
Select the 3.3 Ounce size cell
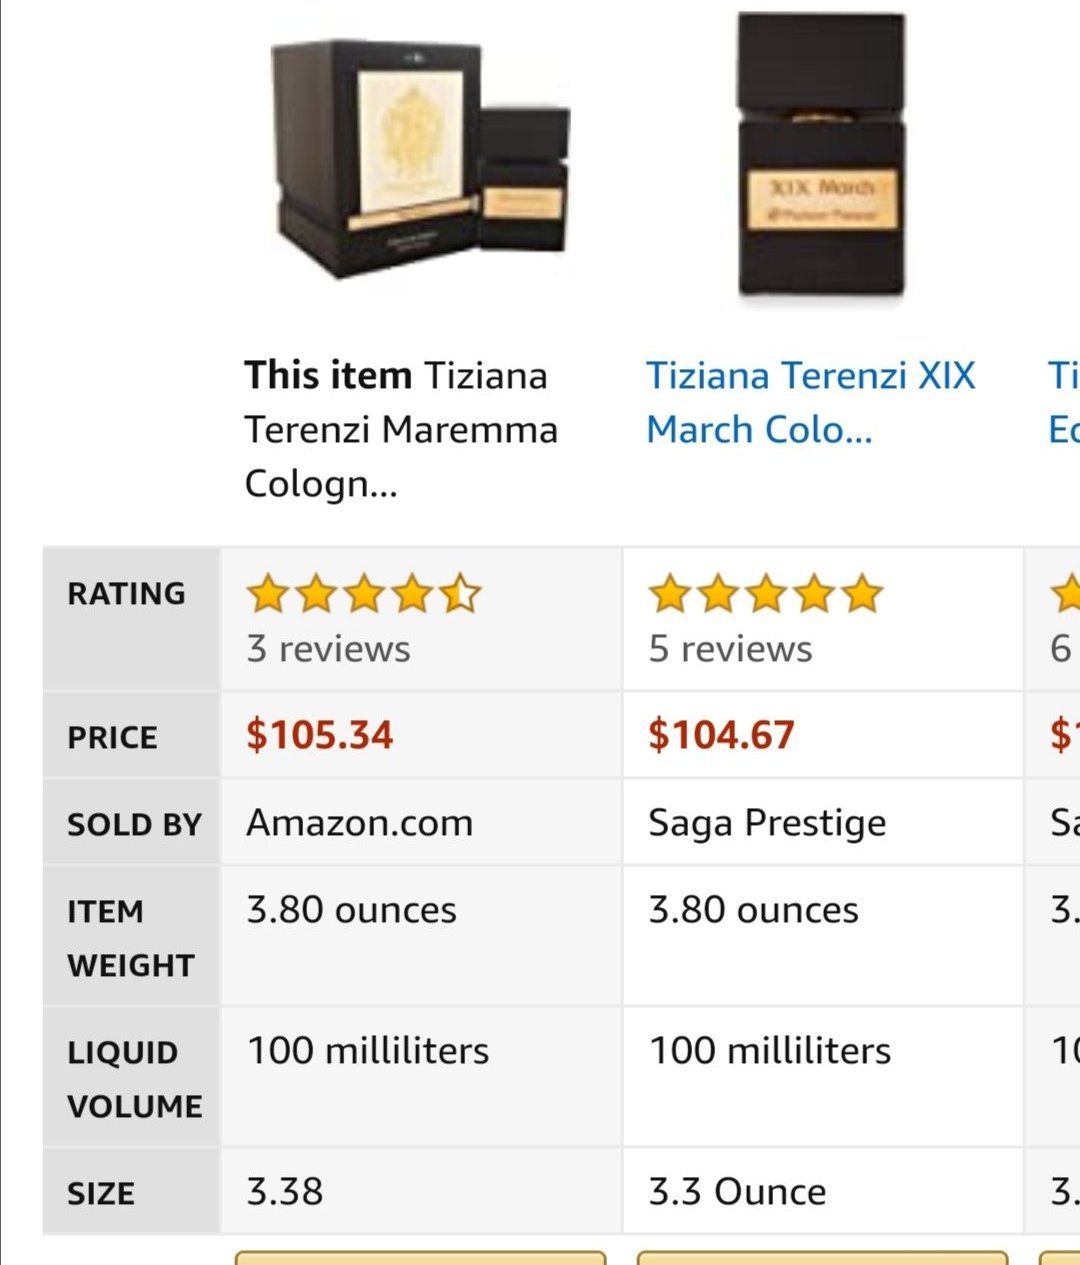(737, 1192)
